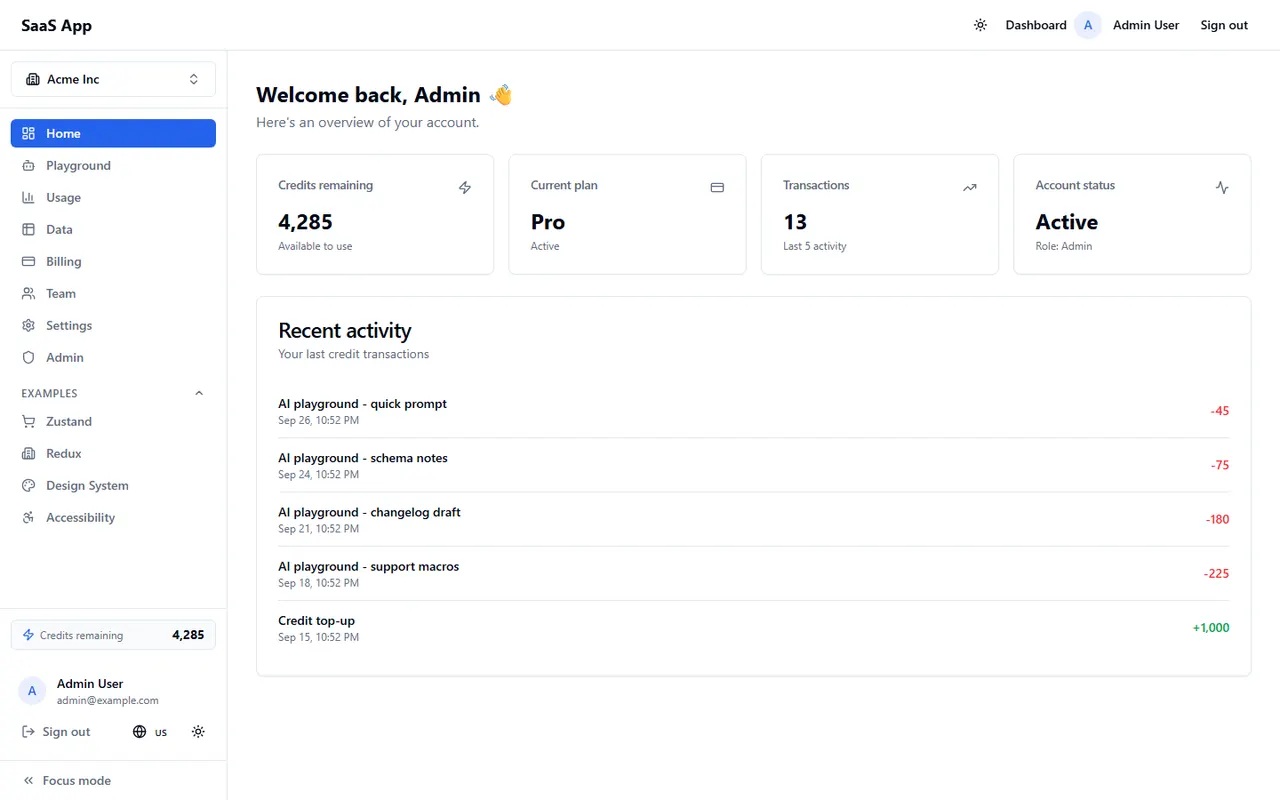Toggle light/dark theme in top header
Image resolution: width=1280 pixels, height=800 pixels.
(x=980, y=25)
